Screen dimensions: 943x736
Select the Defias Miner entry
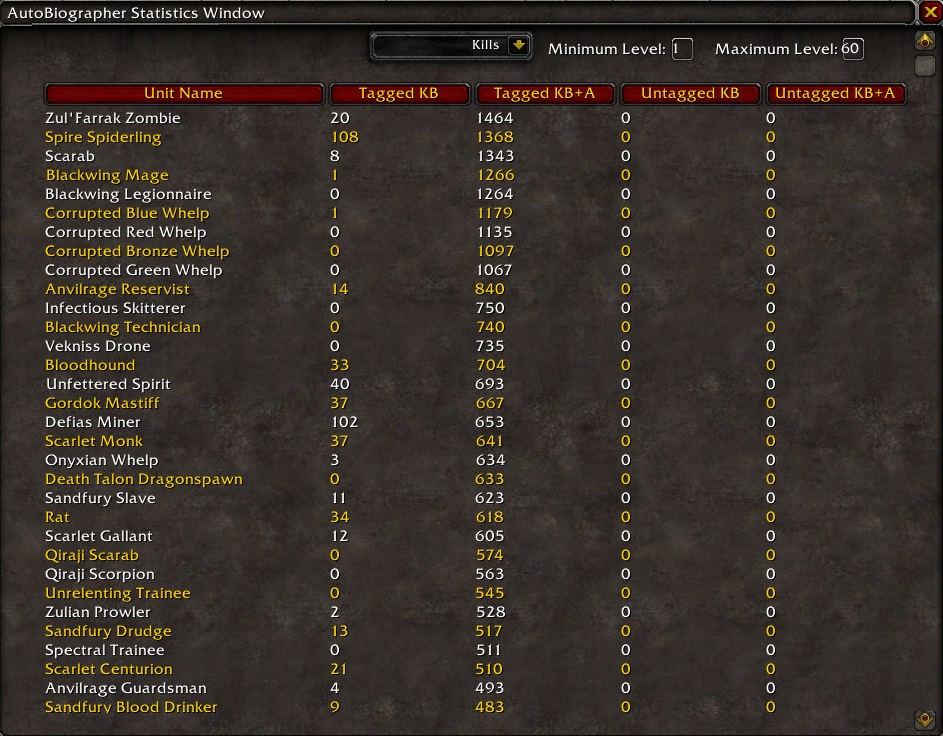(93, 422)
